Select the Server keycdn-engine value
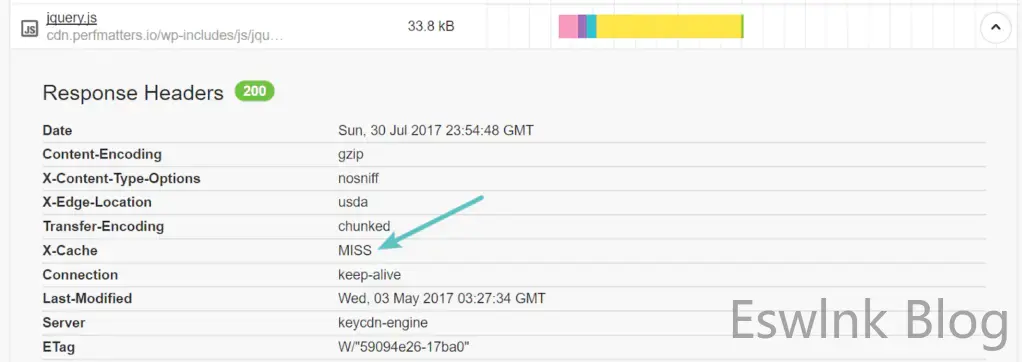Screen dimensions: 1022x362 click(383, 323)
